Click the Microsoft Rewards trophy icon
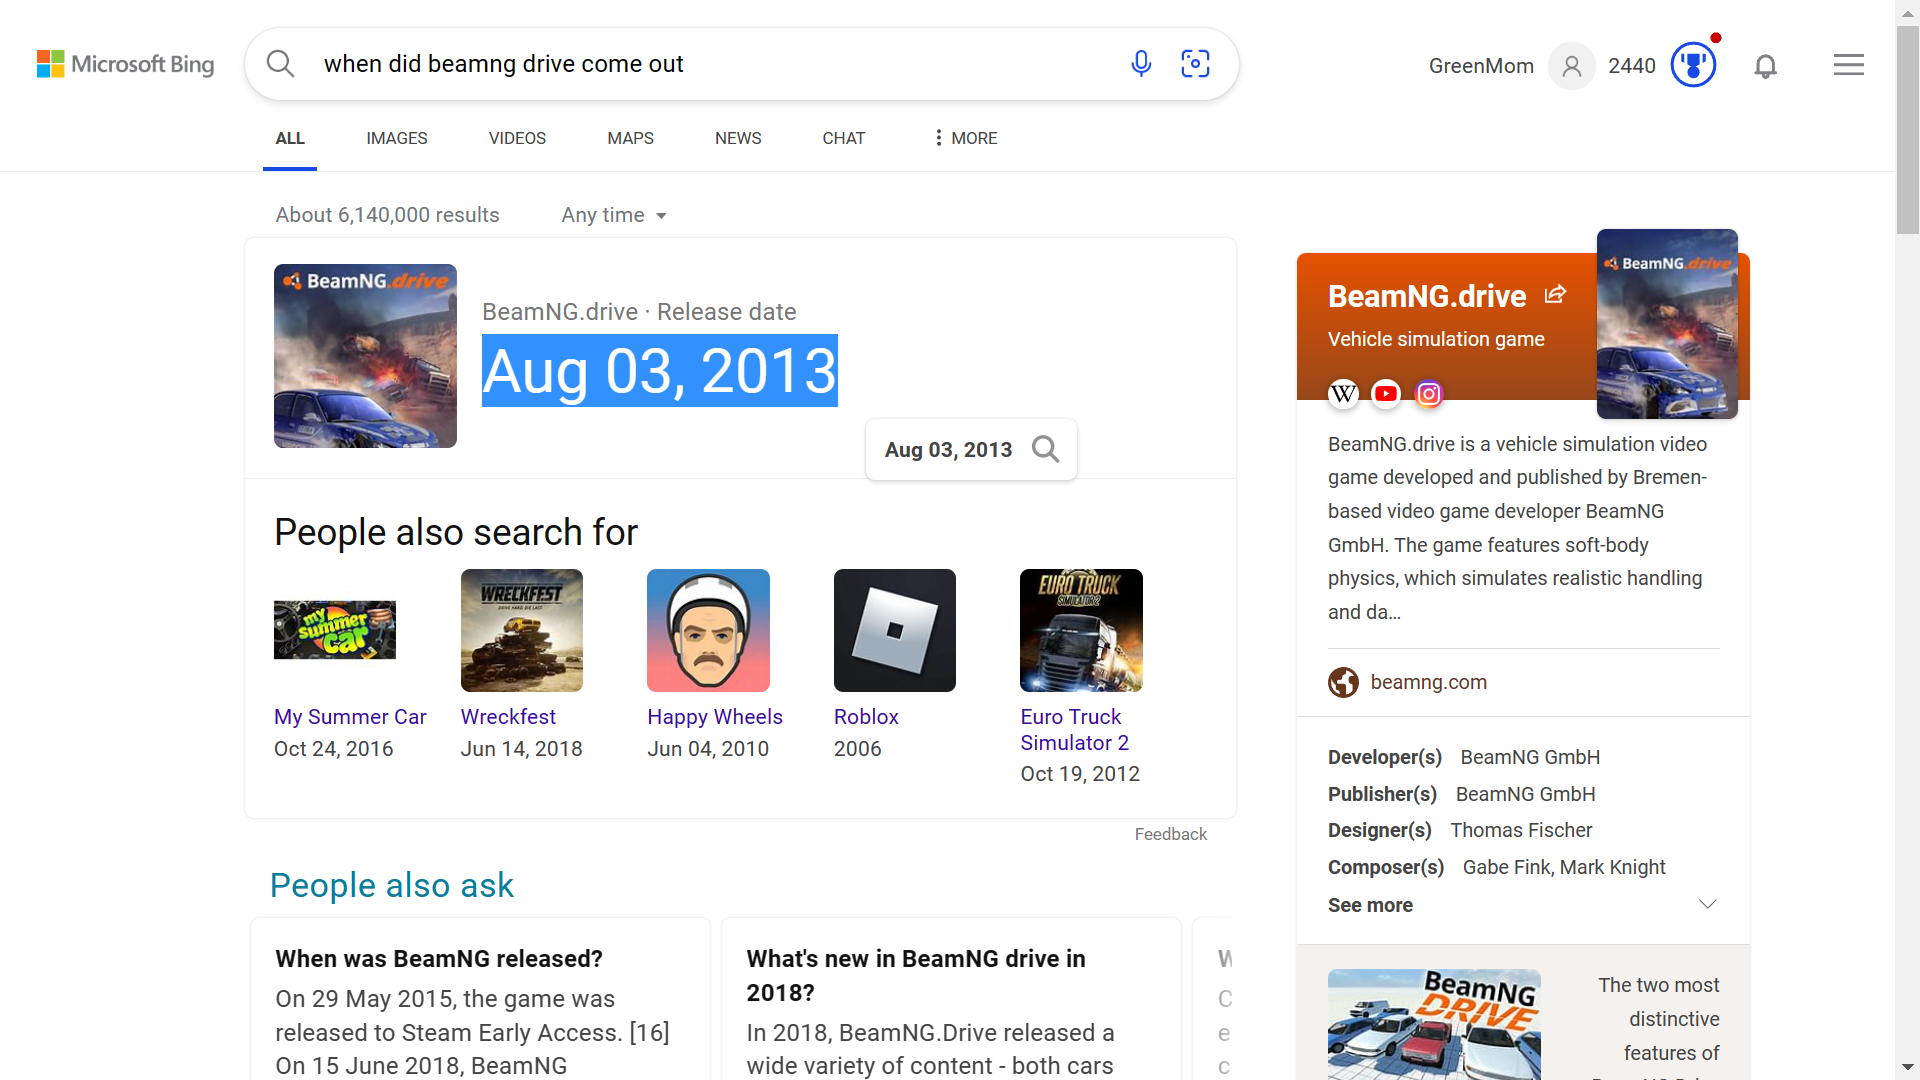This screenshot has width=1920, height=1080. pos(1693,65)
